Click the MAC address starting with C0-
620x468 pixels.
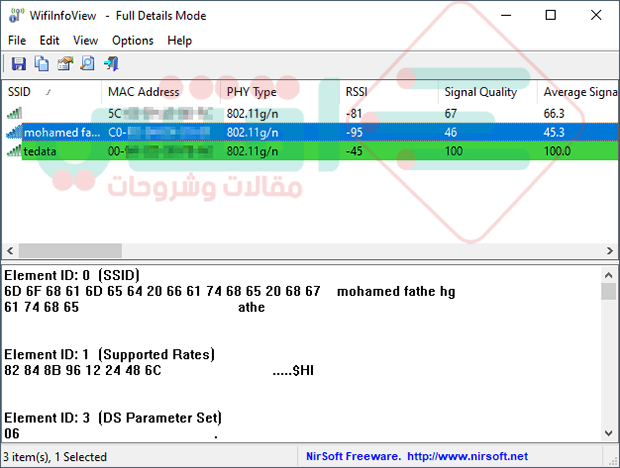click(x=159, y=132)
